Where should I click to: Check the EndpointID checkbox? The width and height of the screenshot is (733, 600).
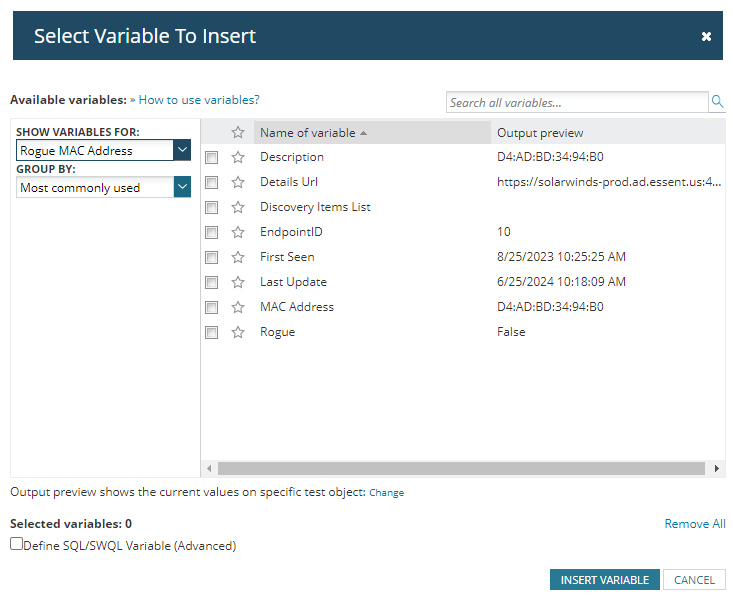tap(211, 232)
